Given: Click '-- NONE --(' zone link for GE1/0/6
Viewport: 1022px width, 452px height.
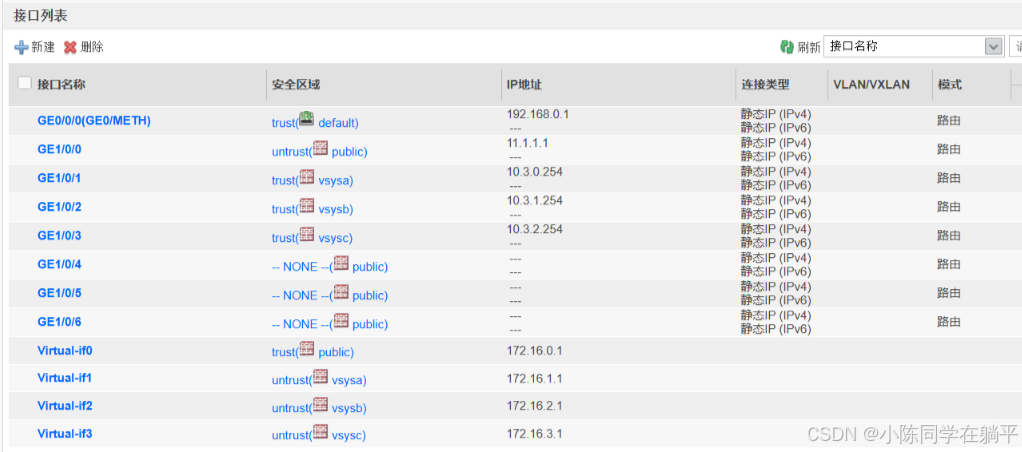Looking at the screenshot, I should [302, 324].
